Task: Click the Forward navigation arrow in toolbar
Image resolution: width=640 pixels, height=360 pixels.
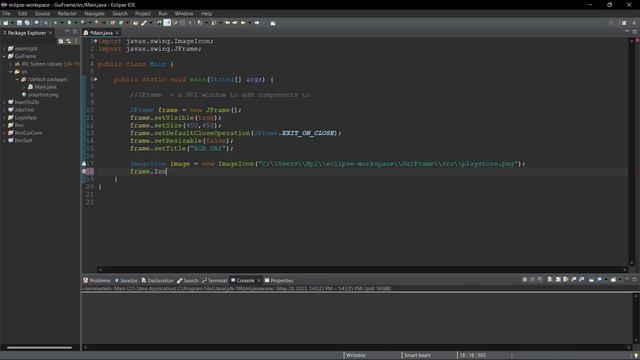Action: tap(257, 23)
